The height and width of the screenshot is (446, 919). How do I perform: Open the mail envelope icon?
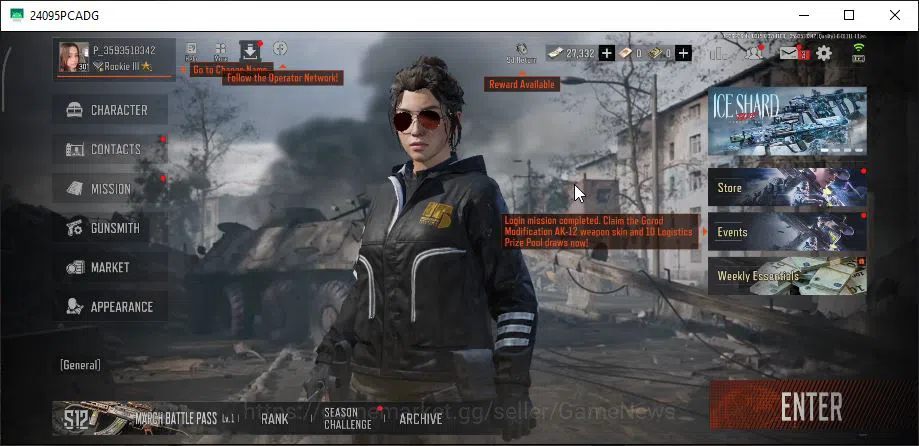pos(790,53)
